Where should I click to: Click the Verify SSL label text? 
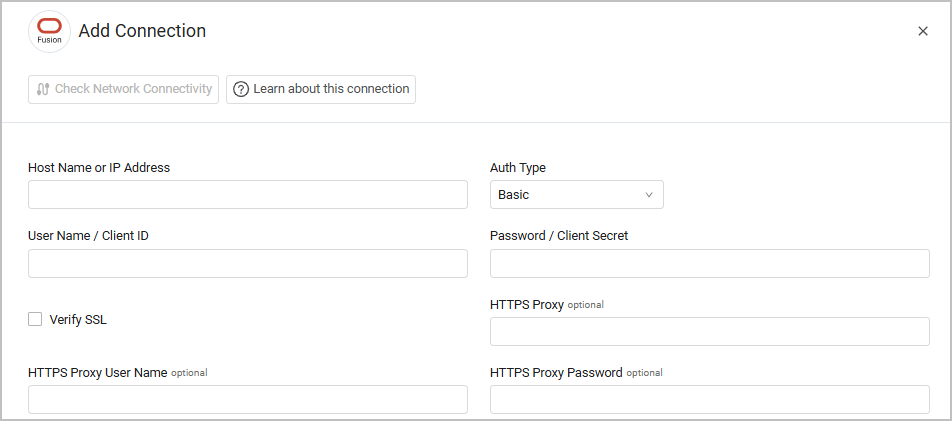click(77, 320)
